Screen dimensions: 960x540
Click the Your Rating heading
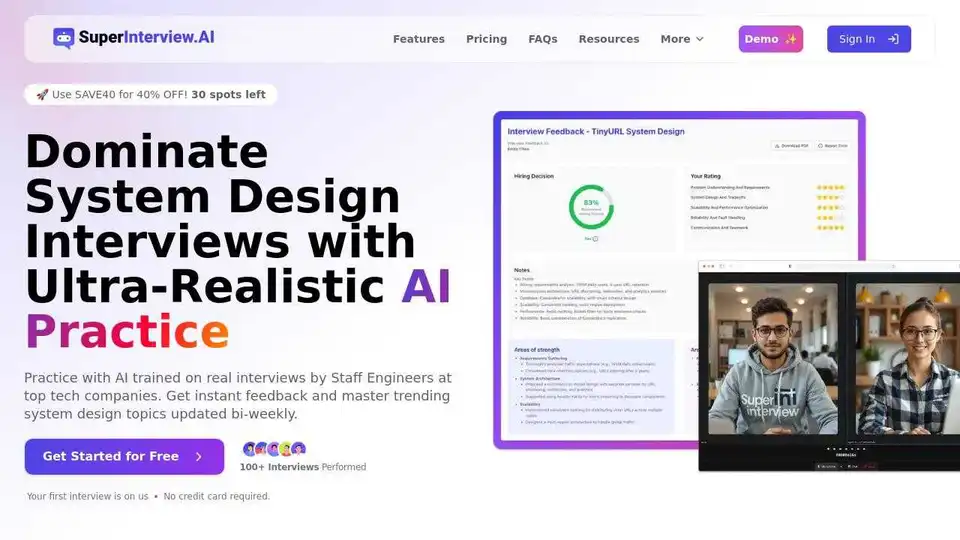705,176
